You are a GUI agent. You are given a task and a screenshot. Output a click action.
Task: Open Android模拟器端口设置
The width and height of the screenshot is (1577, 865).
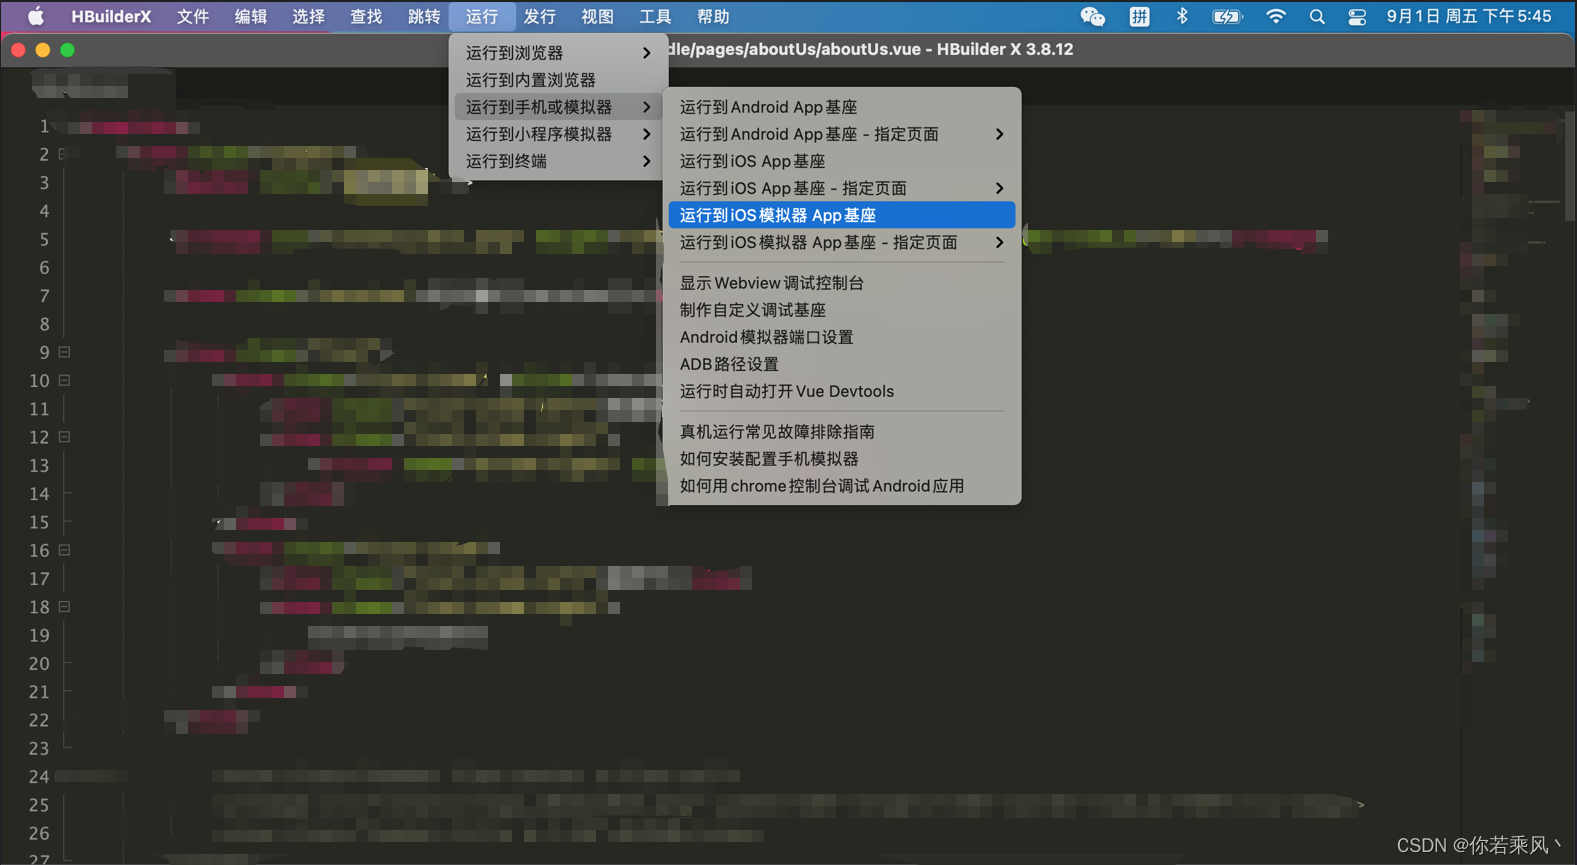[842, 337]
